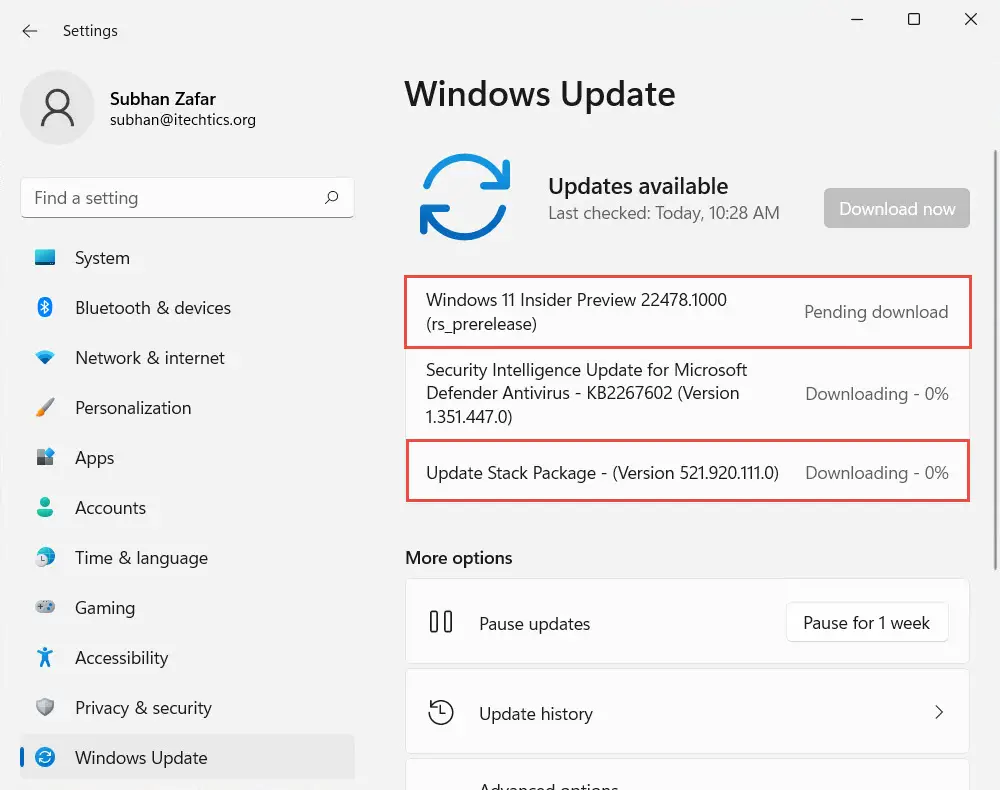
Task: Click the Accessibility figure icon
Action: click(45, 657)
